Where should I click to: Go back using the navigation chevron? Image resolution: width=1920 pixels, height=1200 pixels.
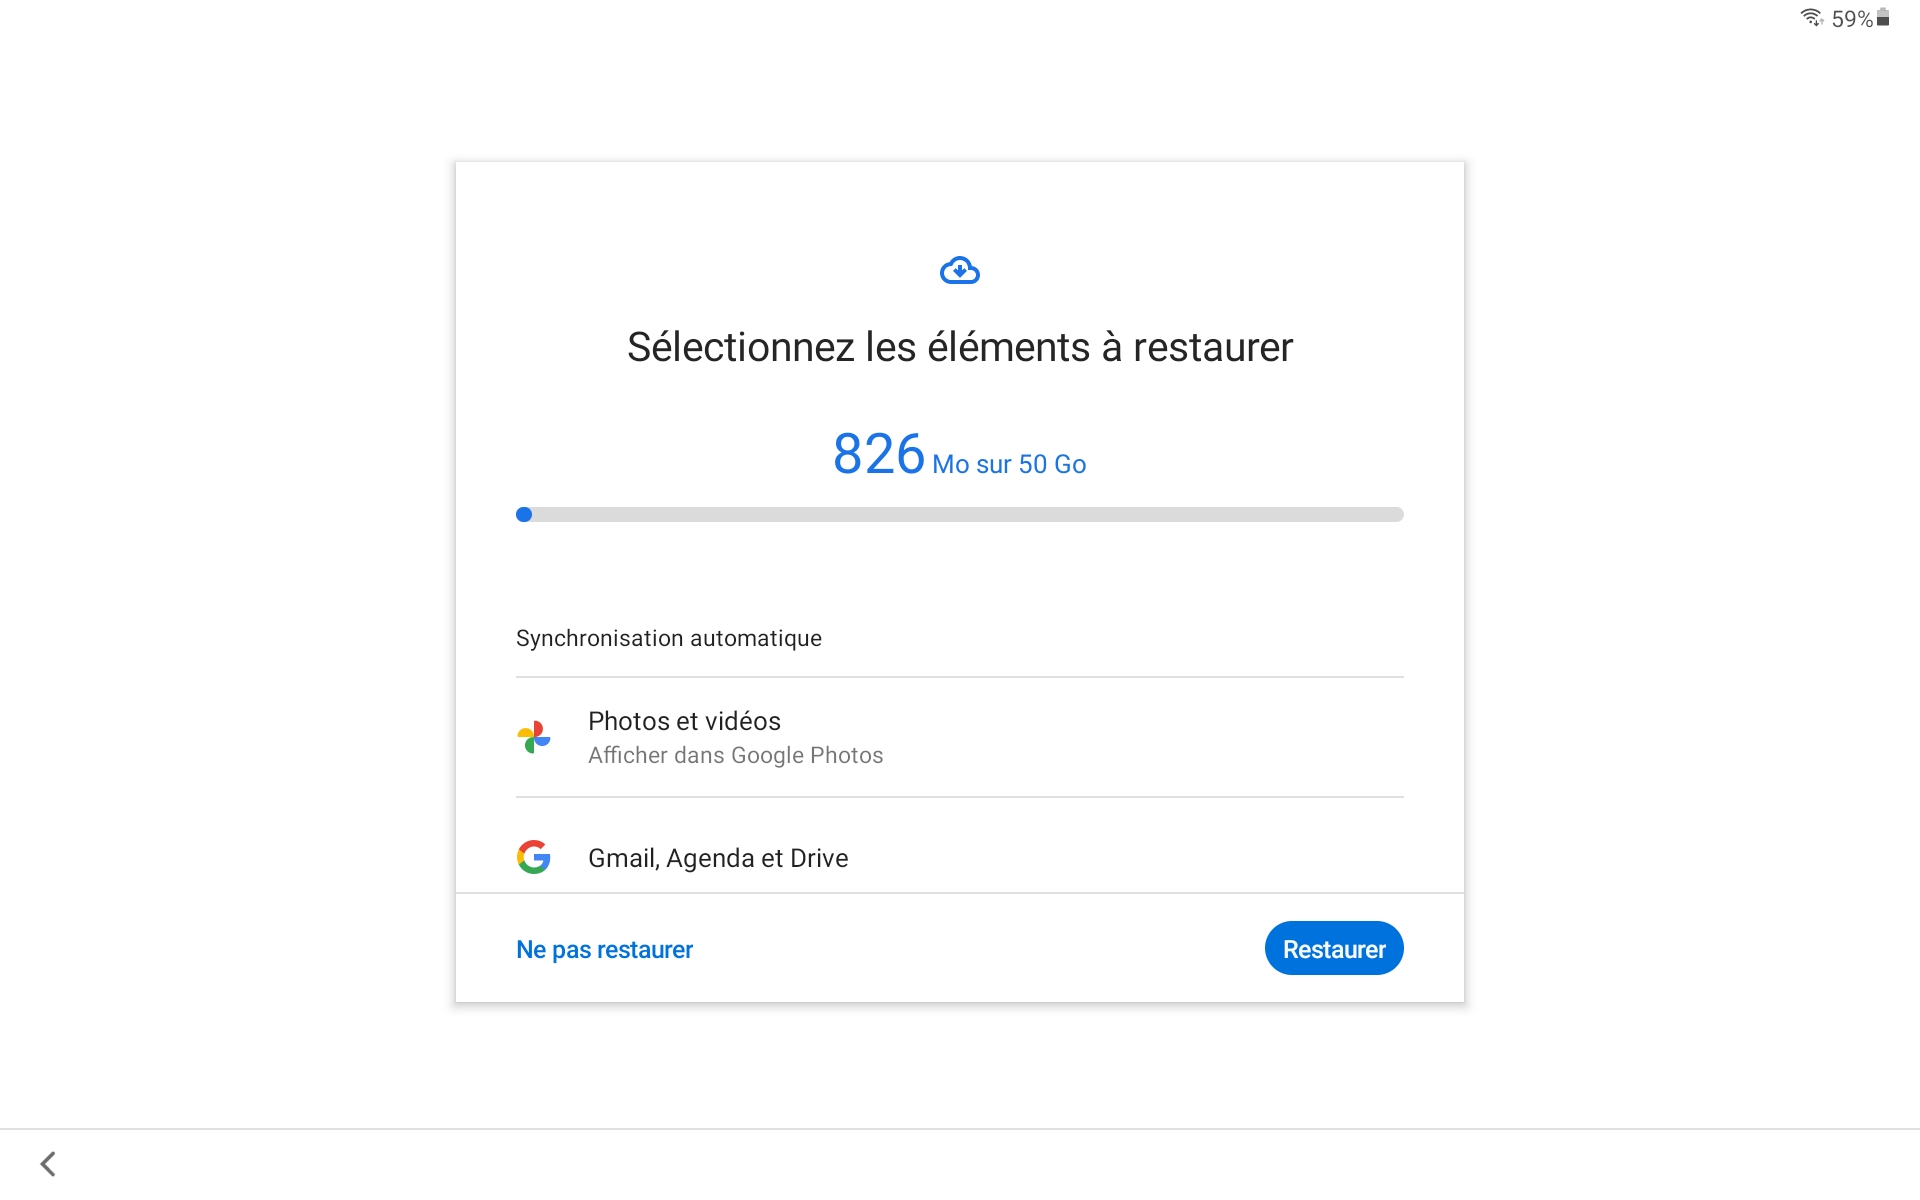coord(48,1163)
